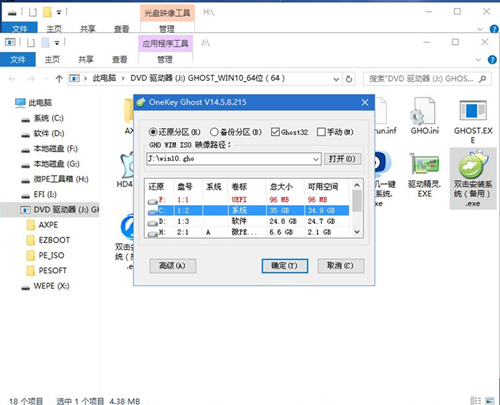Refresh the current folder
The height and width of the screenshot is (405, 500).
349,79
